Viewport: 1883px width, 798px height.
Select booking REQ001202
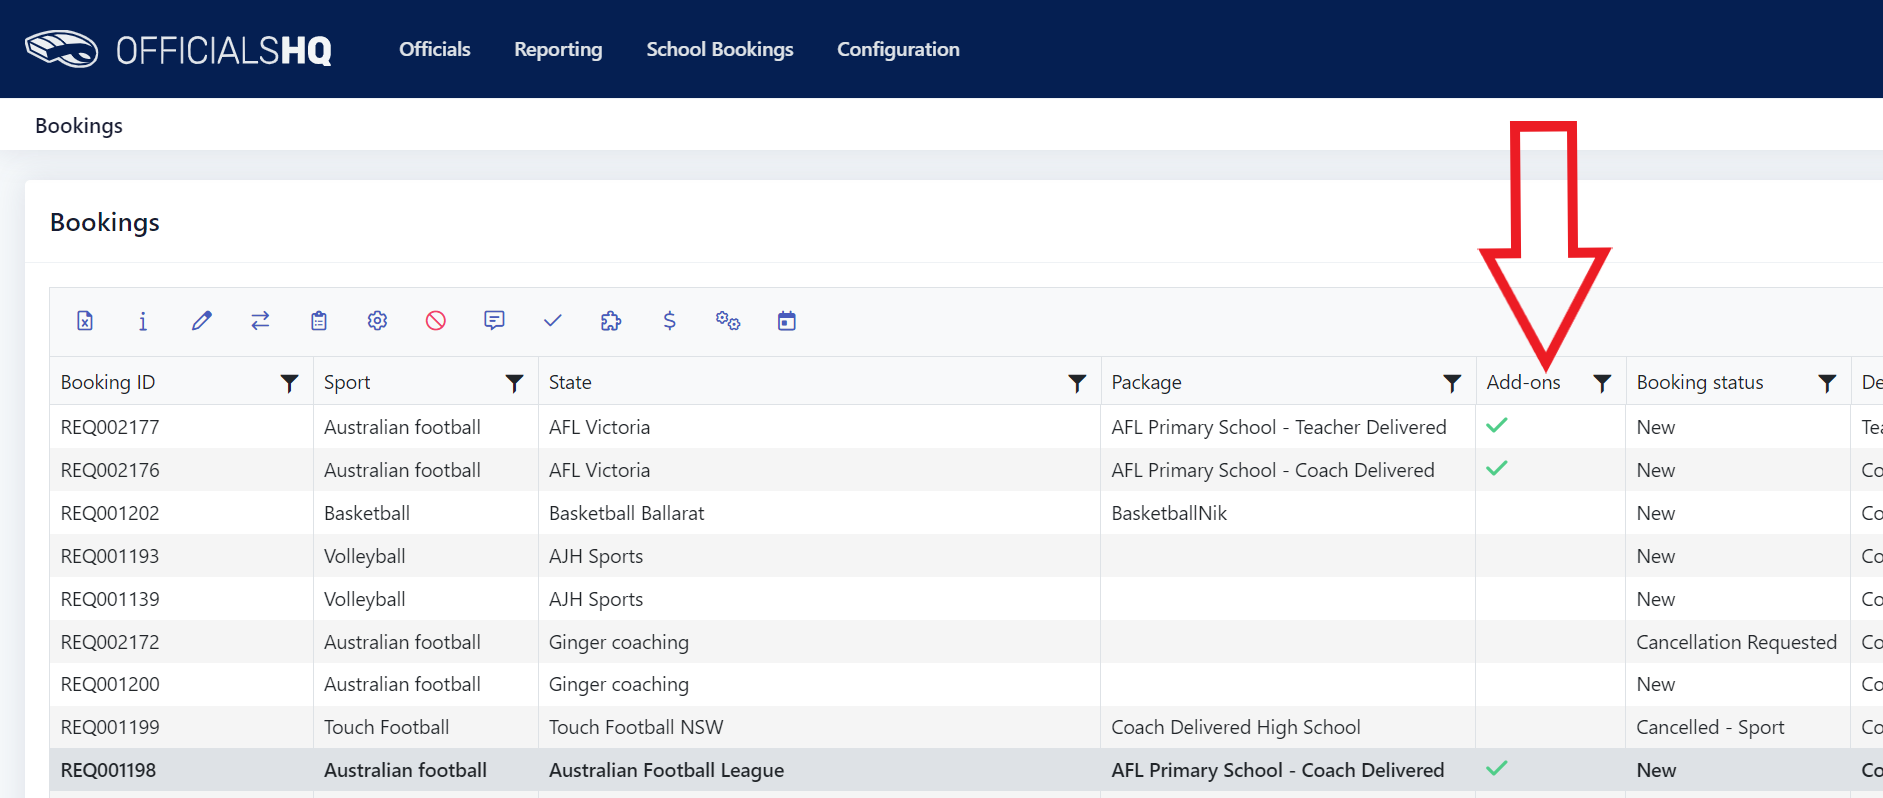tap(110, 513)
